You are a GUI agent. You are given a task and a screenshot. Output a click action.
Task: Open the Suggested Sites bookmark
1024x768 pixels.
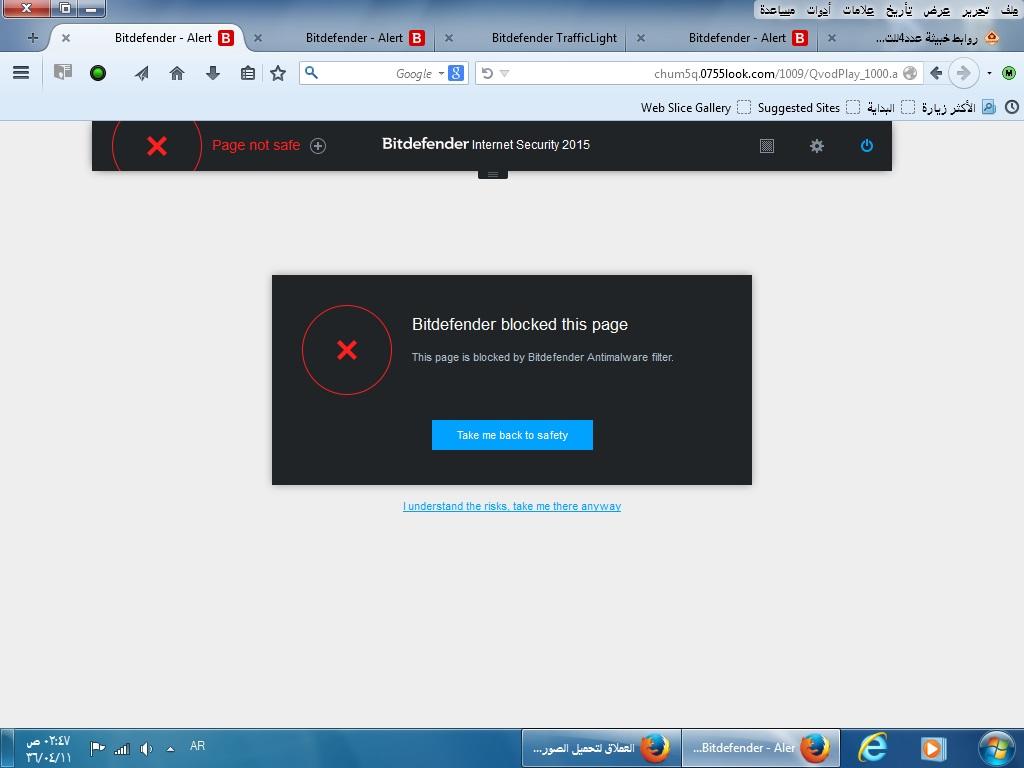pyautogui.click(x=808, y=107)
